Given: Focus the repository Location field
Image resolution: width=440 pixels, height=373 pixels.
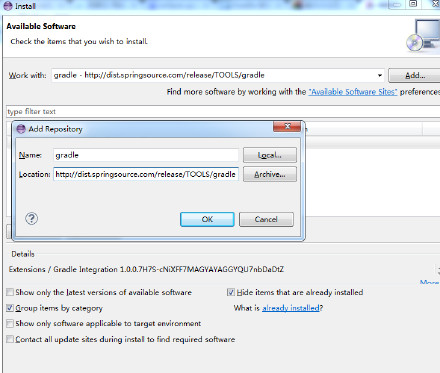Looking at the screenshot, I should (x=146, y=174).
